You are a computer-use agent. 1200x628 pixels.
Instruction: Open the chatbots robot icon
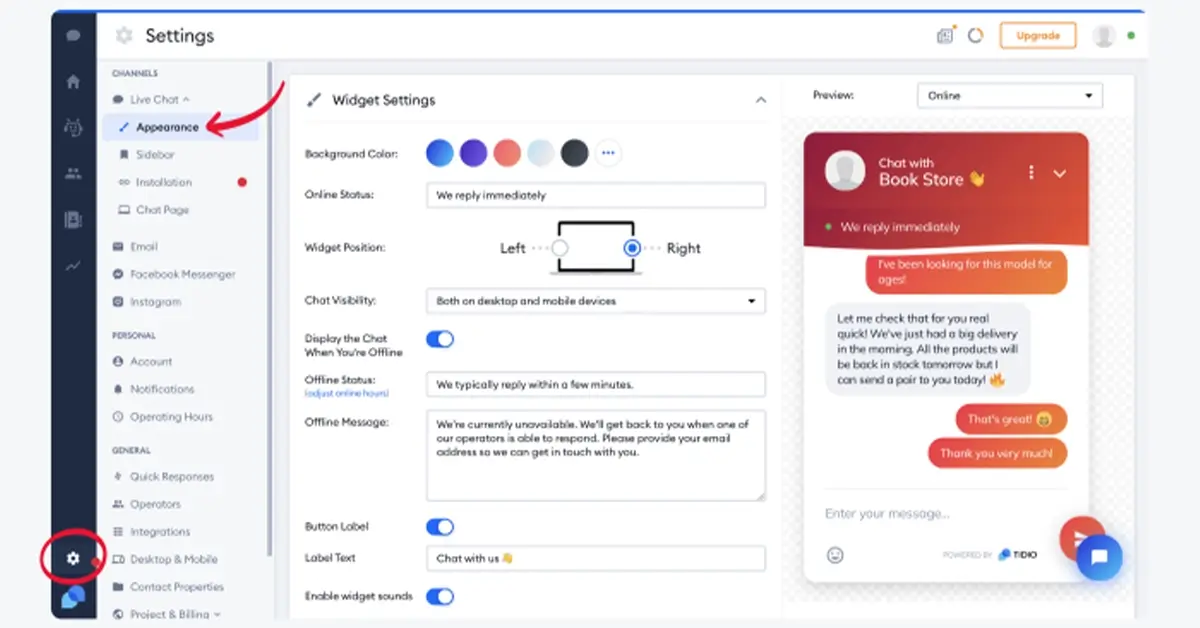pos(73,127)
